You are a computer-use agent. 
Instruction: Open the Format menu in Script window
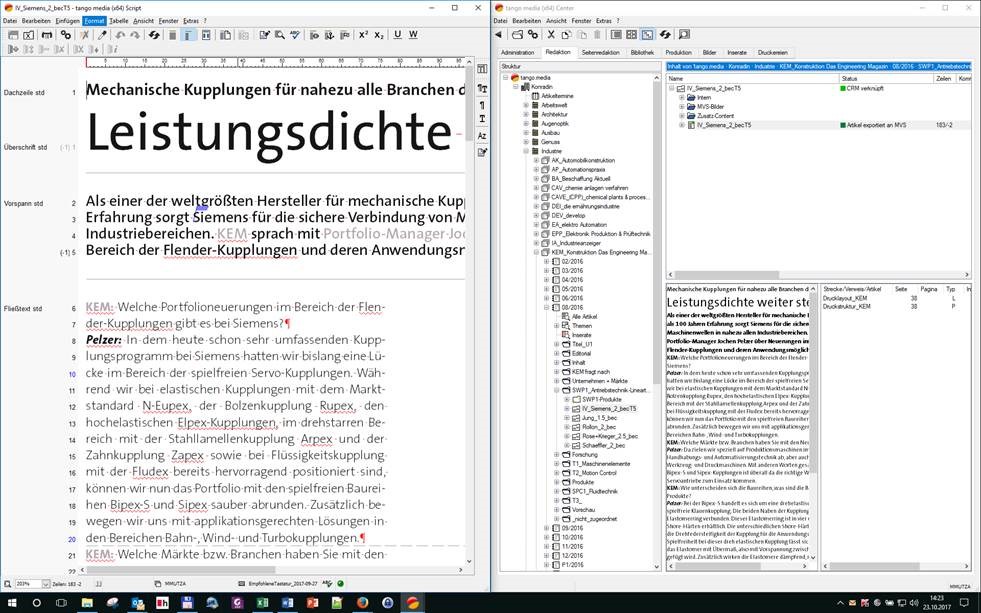click(x=94, y=20)
